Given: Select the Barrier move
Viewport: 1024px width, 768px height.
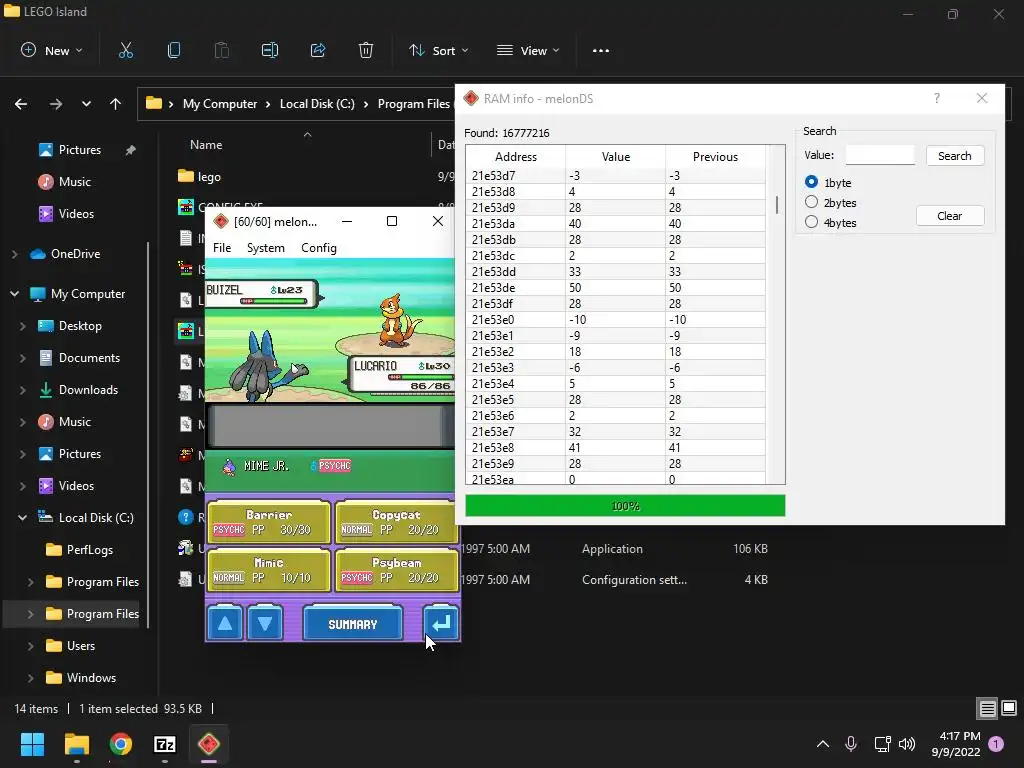Looking at the screenshot, I should click(x=268, y=522).
